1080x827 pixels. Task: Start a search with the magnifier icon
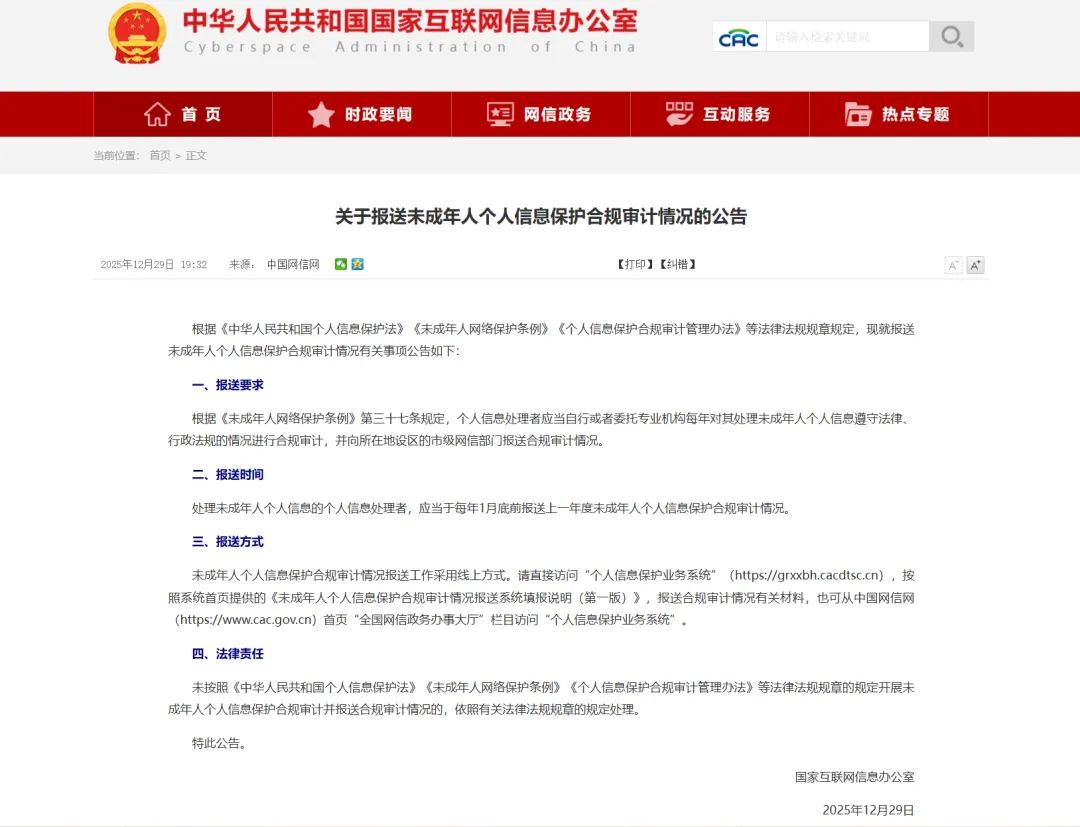tap(950, 35)
